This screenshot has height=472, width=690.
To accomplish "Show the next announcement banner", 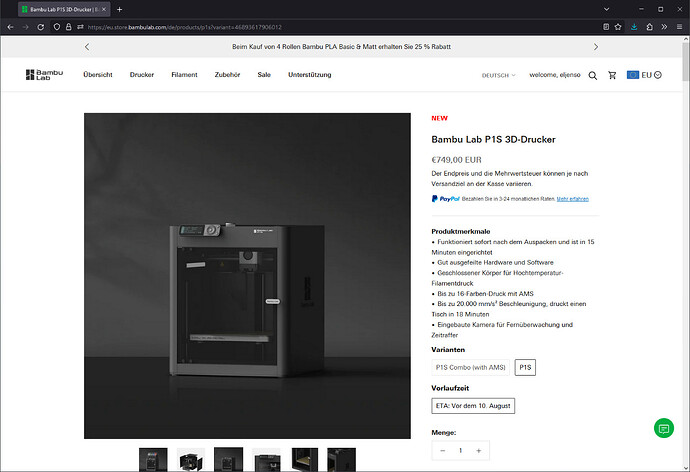I will pyautogui.click(x=596, y=47).
